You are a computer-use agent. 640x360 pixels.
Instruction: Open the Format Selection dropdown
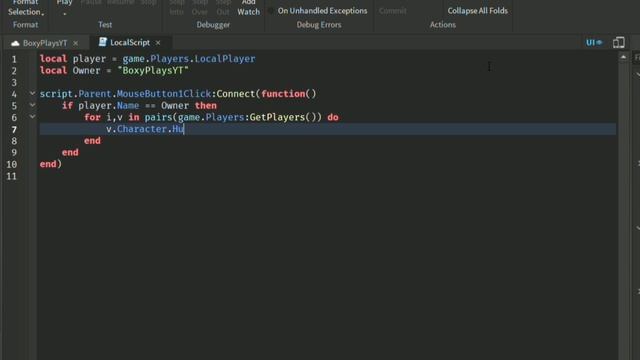click(25, 8)
